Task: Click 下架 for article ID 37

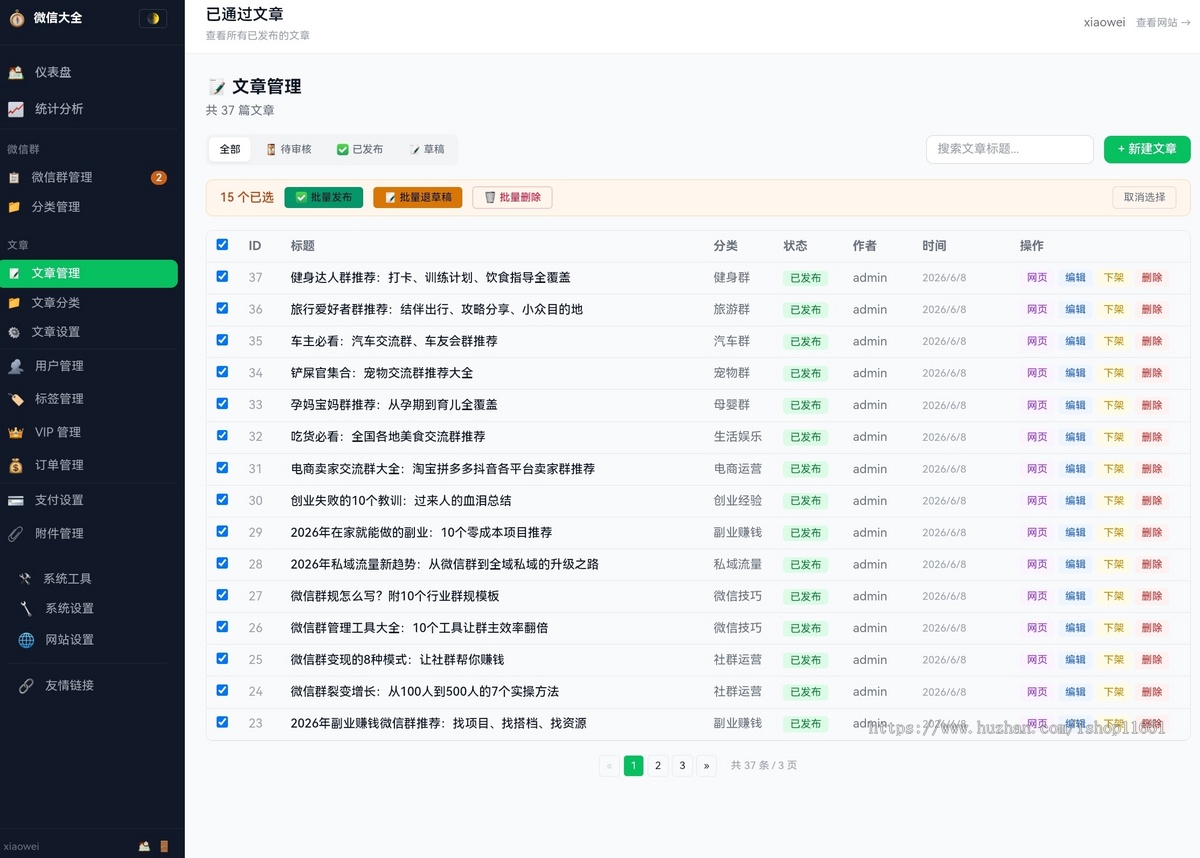Action: (x=1113, y=278)
